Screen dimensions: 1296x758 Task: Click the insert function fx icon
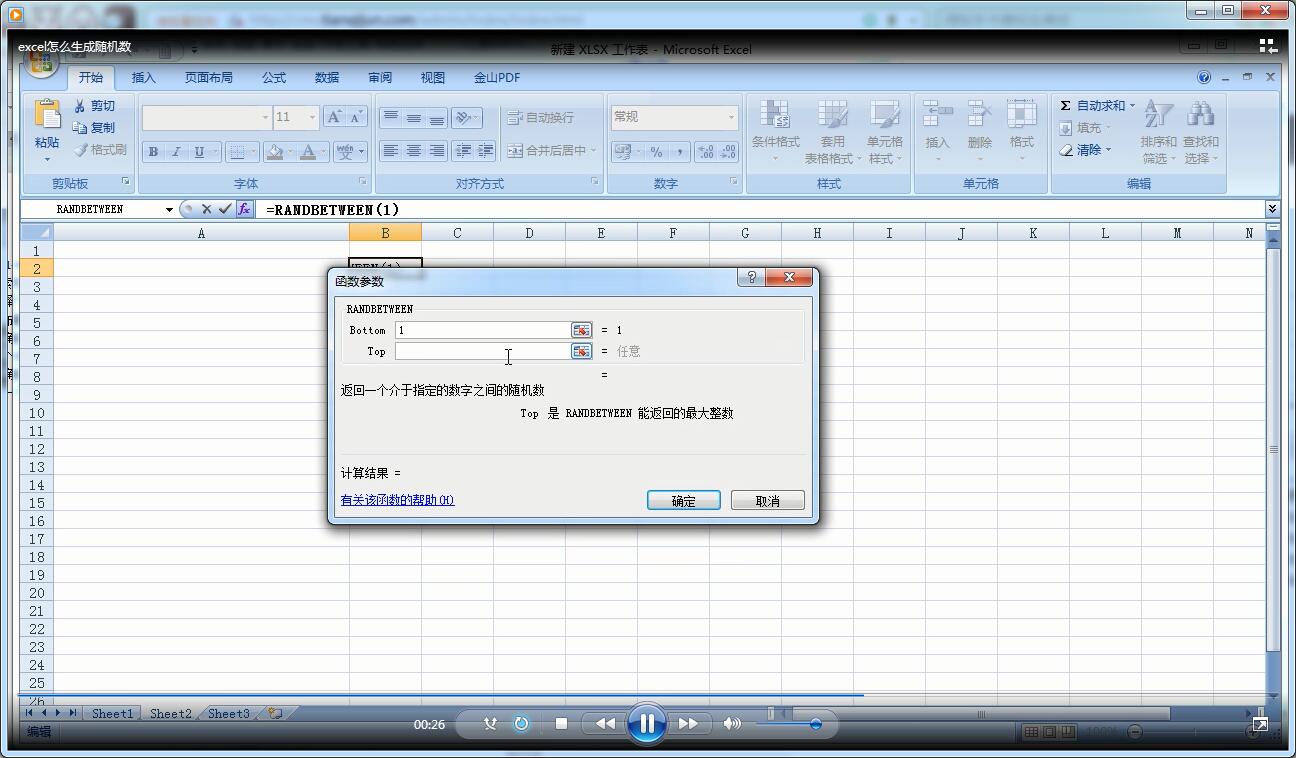tap(243, 209)
